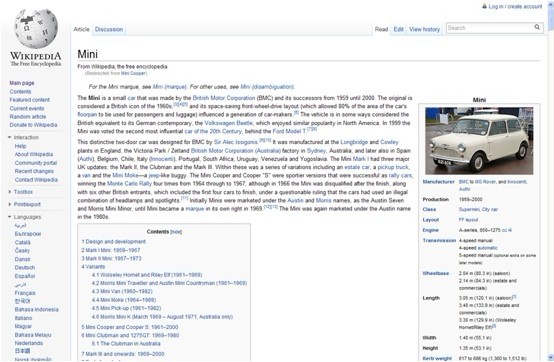554x362 pixels.
Task: Click Log in / create account link
Action: (515, 6)
